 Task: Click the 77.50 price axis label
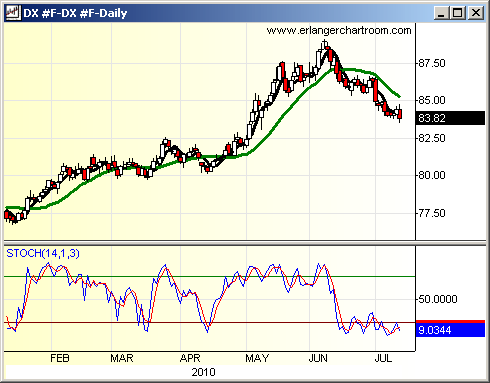coord(432,213)
